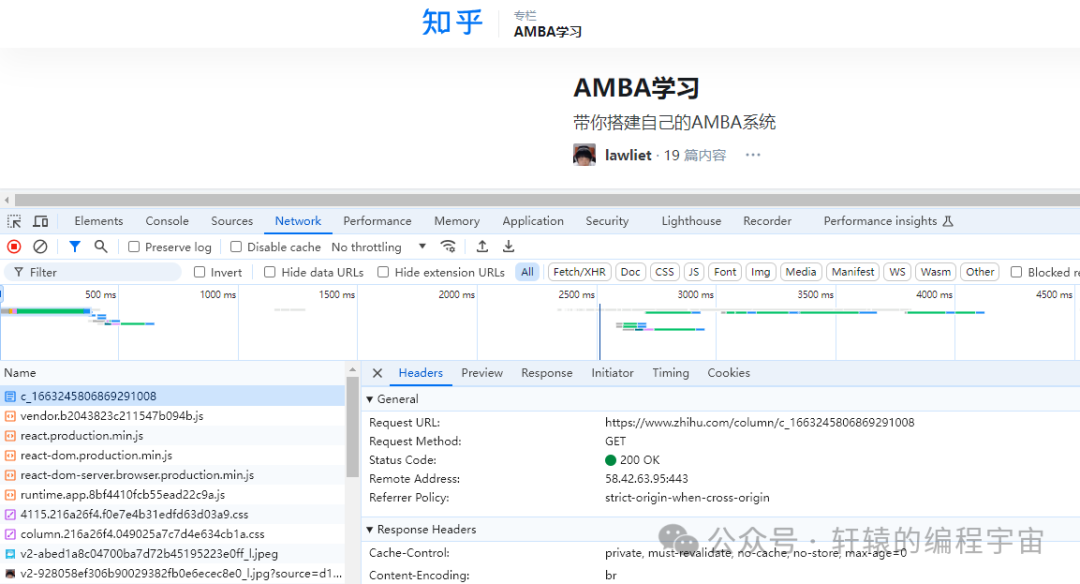Filter by Img requests
This screenshot has width=1080, height=584.
click(760, 272)
